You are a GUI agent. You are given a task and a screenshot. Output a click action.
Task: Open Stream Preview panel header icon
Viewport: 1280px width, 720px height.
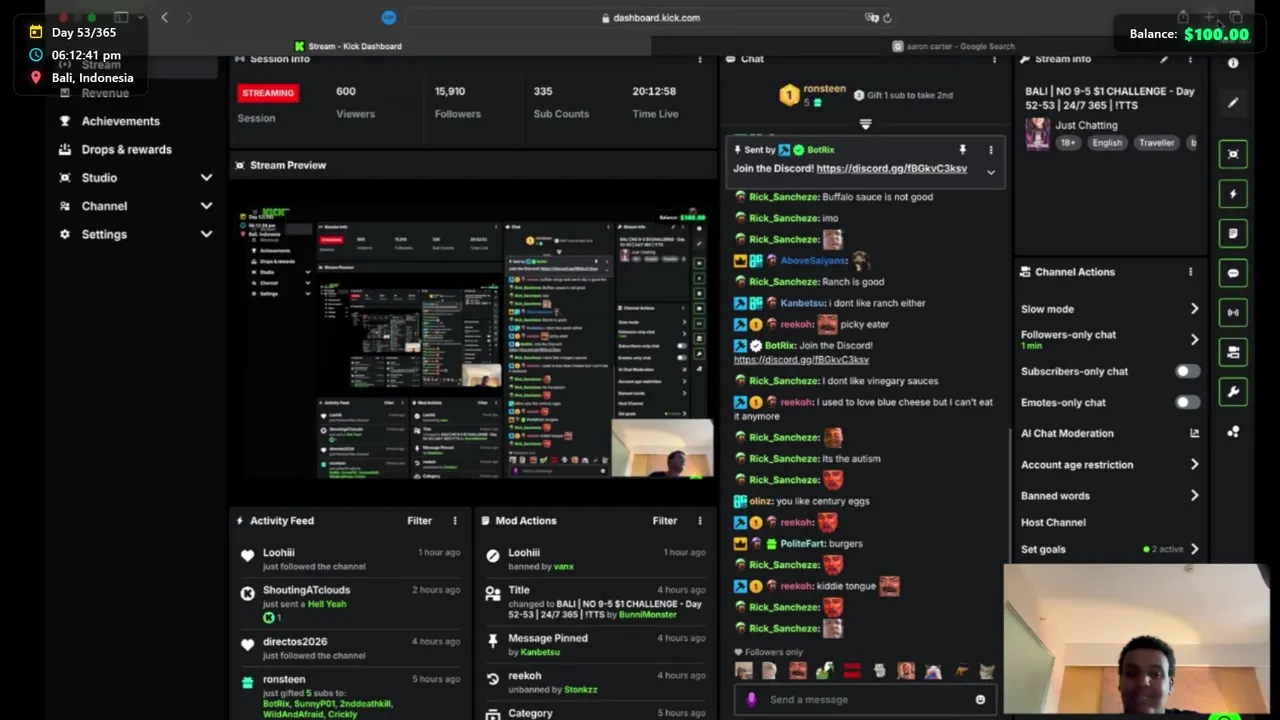(x=240, y=165)
